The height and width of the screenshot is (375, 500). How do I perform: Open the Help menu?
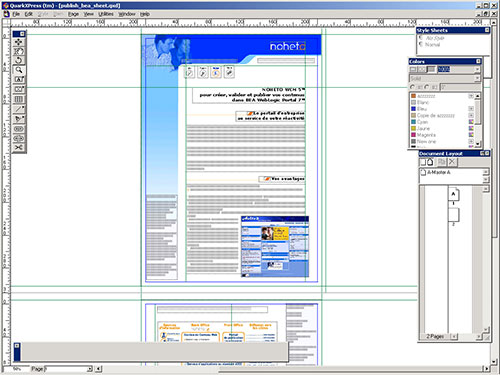pyautogui.click(x=144, y=14)
